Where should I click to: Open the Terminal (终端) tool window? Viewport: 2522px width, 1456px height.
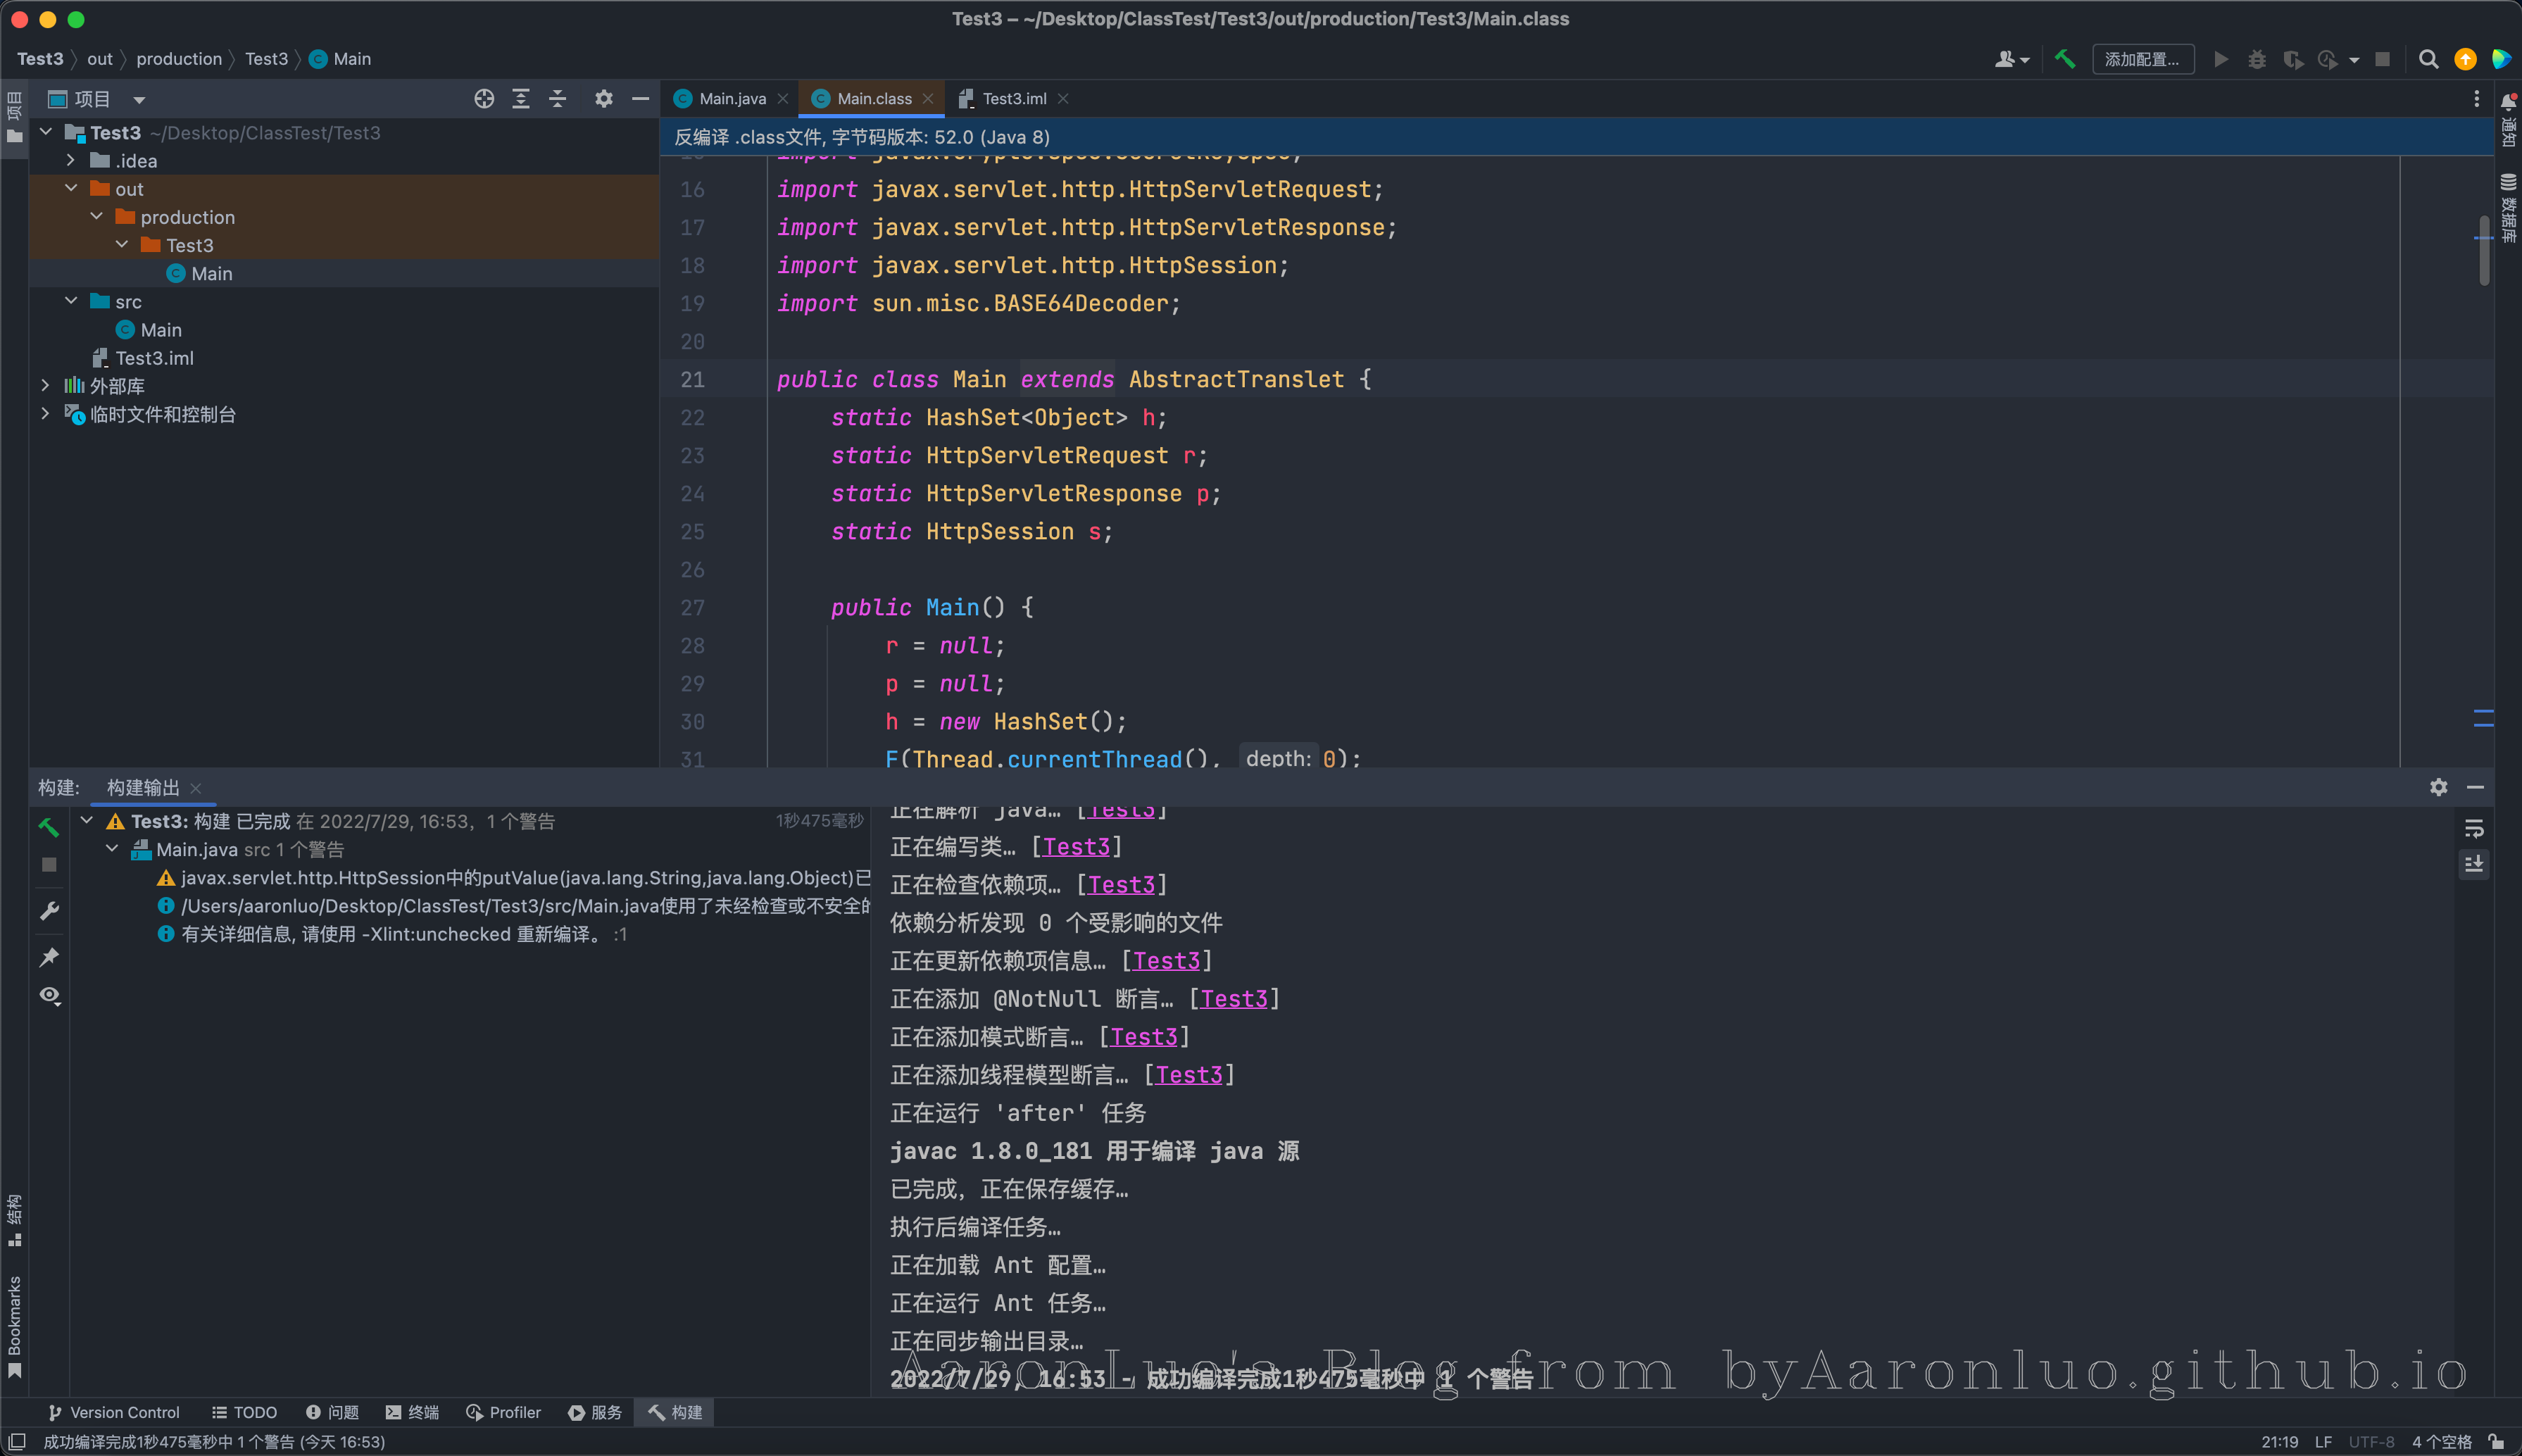pyautogui.click(x=412, y=1412)
